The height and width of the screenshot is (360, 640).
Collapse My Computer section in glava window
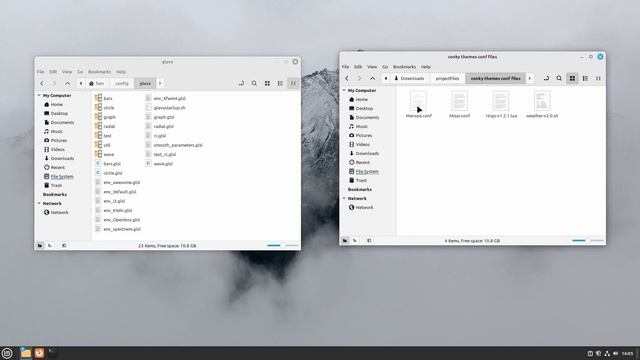(39, 96)
